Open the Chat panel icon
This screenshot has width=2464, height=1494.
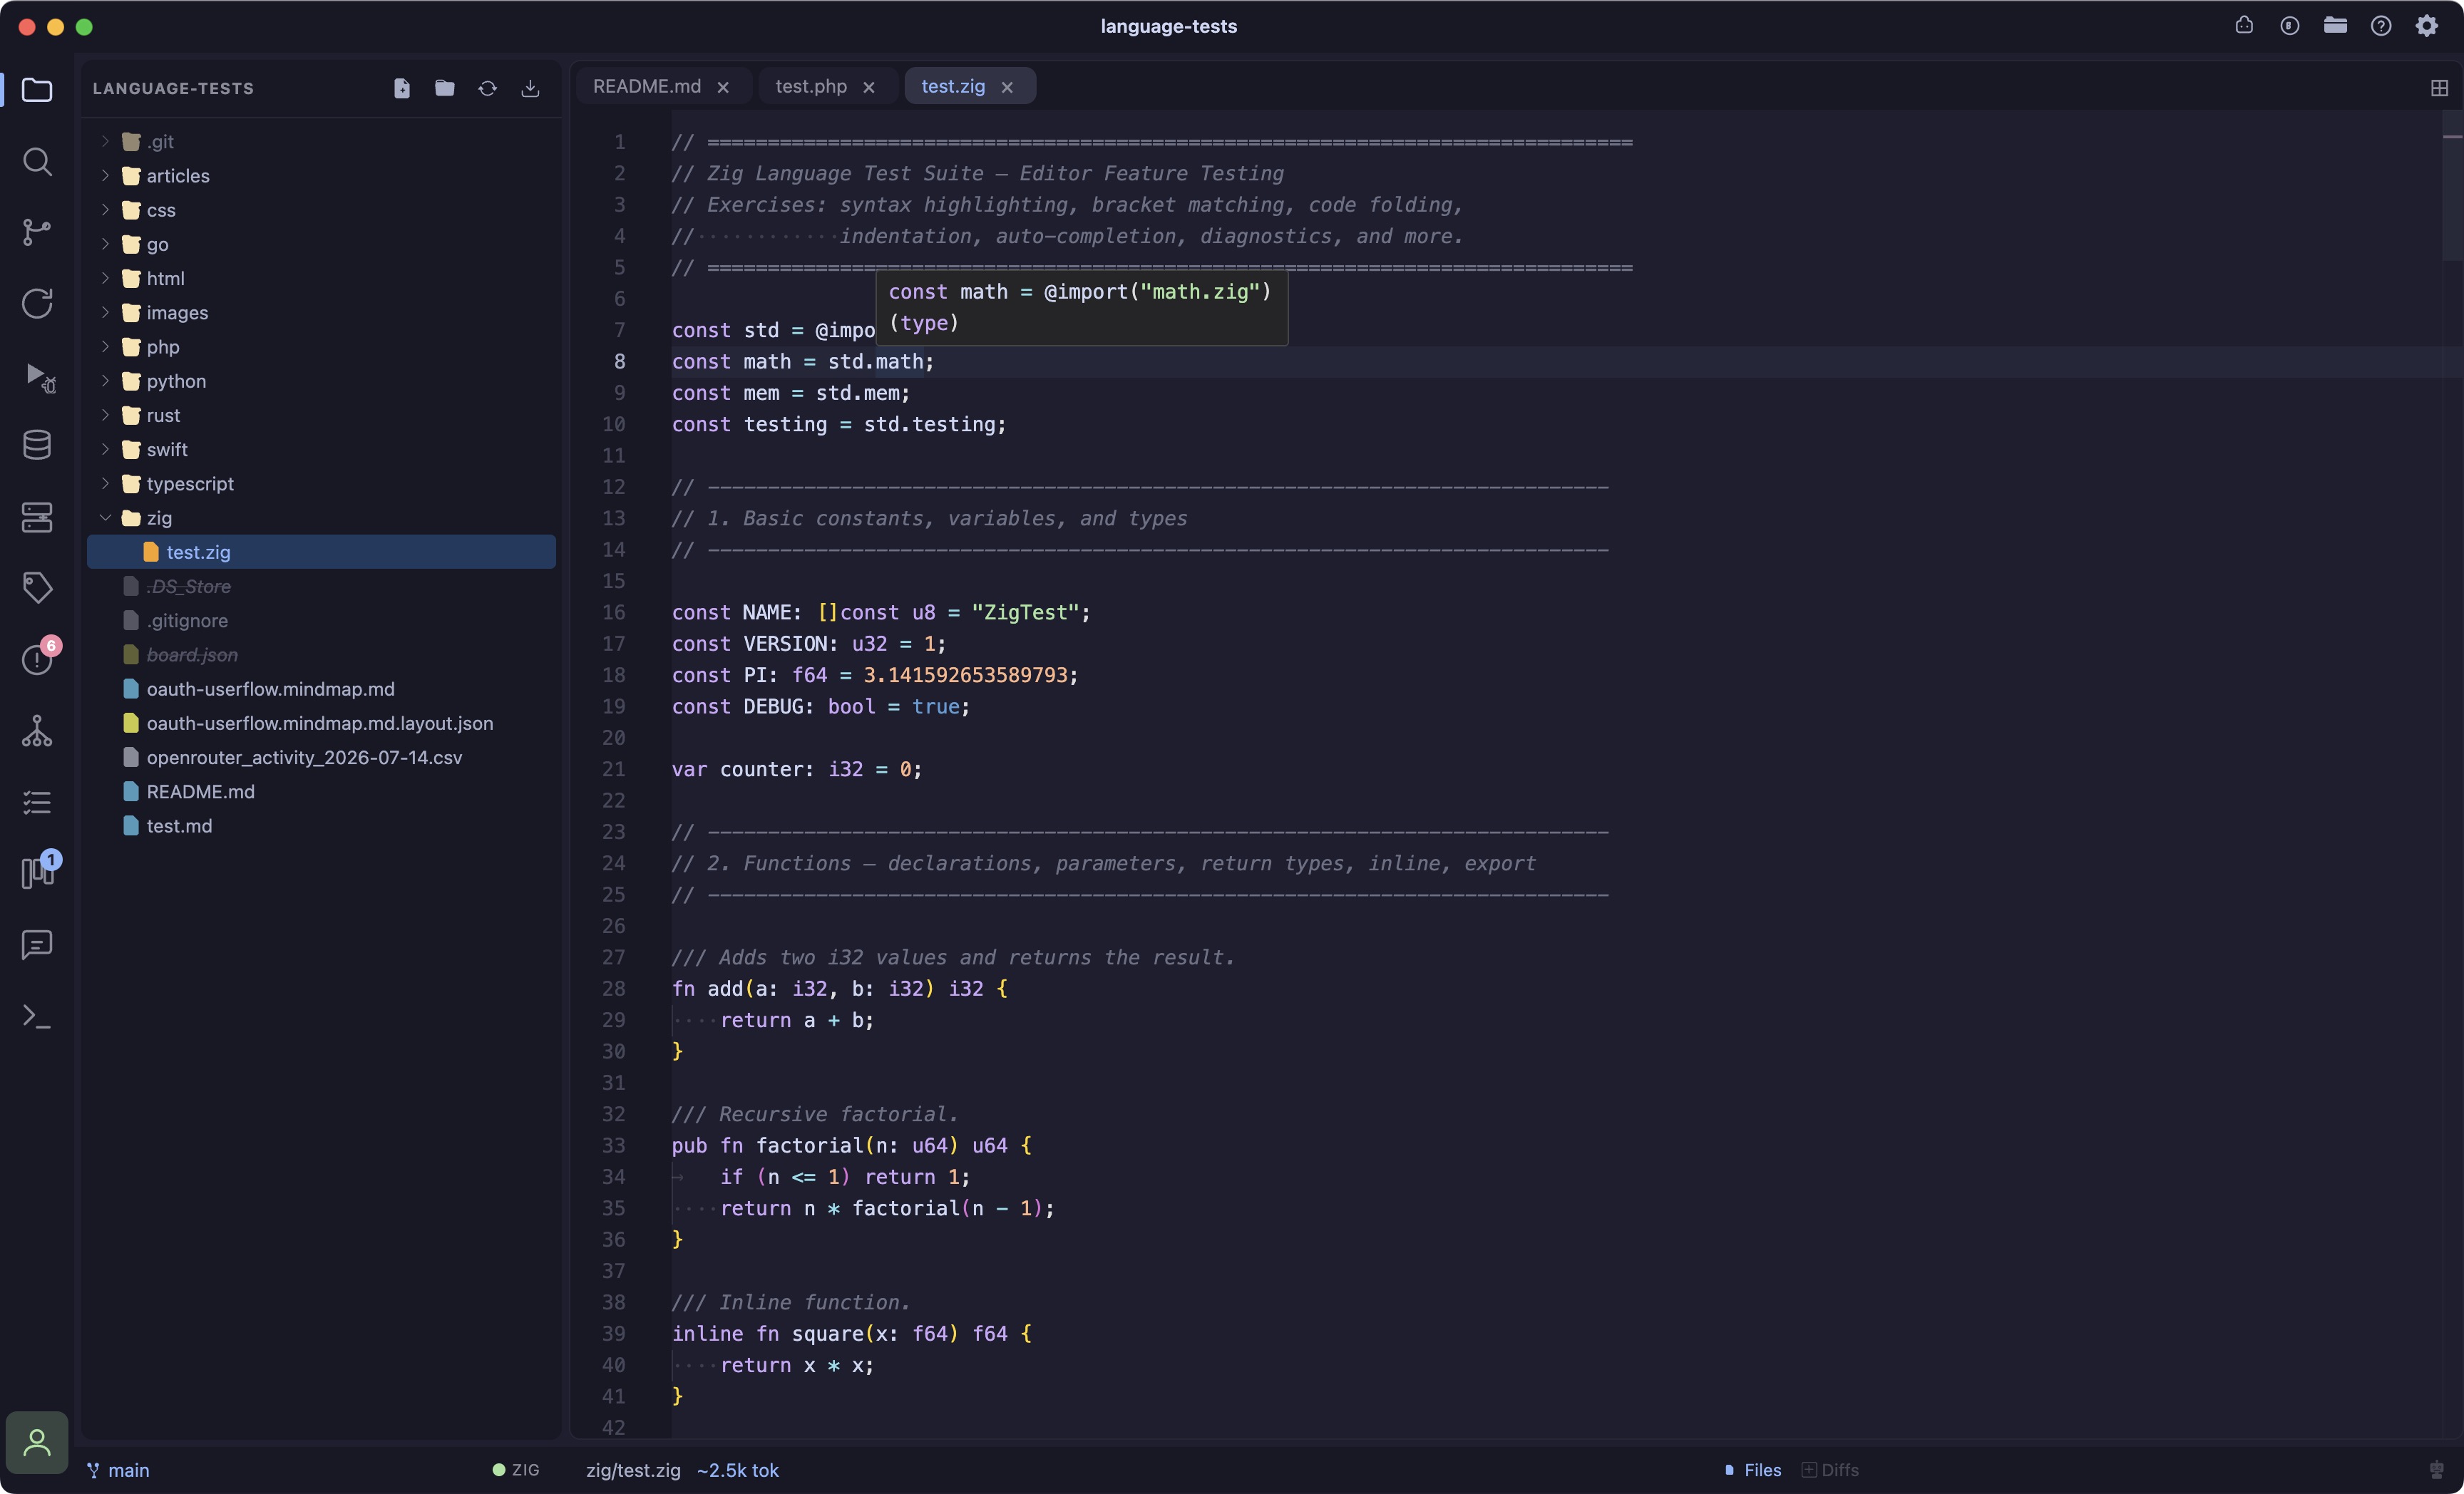click(37, 945)
